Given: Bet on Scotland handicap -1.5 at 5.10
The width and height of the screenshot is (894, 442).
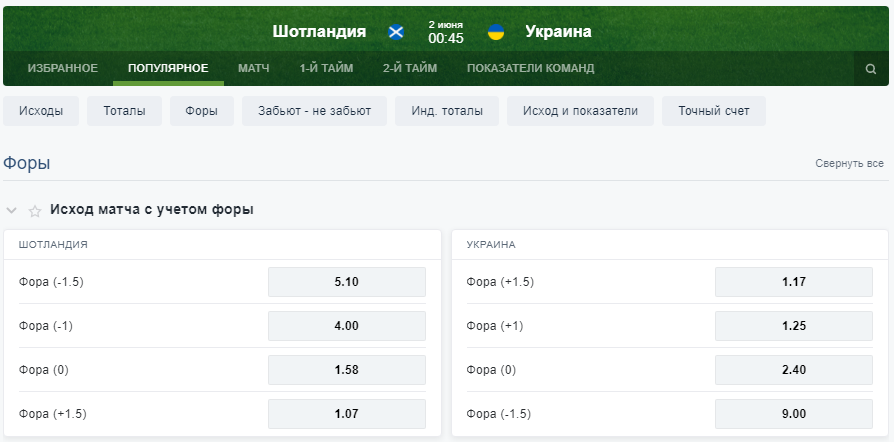Looking at the screenshot, I should (x=346, y=282).
